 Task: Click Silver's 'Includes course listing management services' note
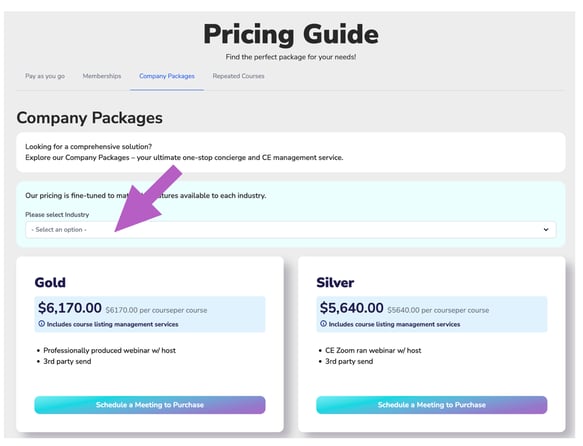(394, 324)
